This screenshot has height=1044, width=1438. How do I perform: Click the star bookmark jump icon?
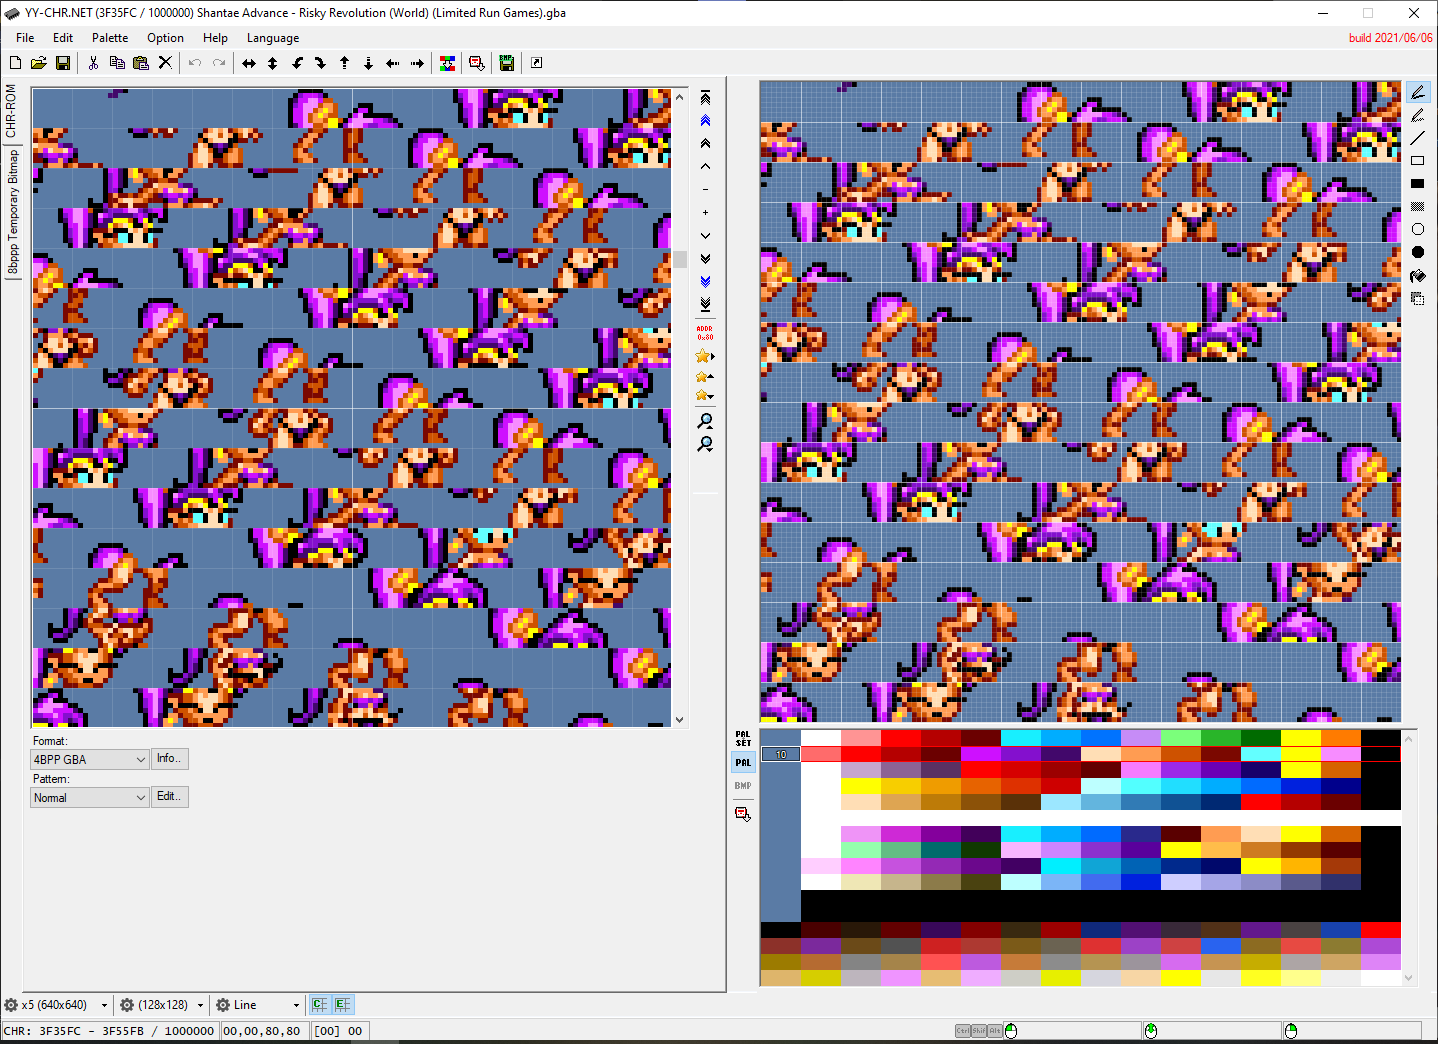pos(705,356)
